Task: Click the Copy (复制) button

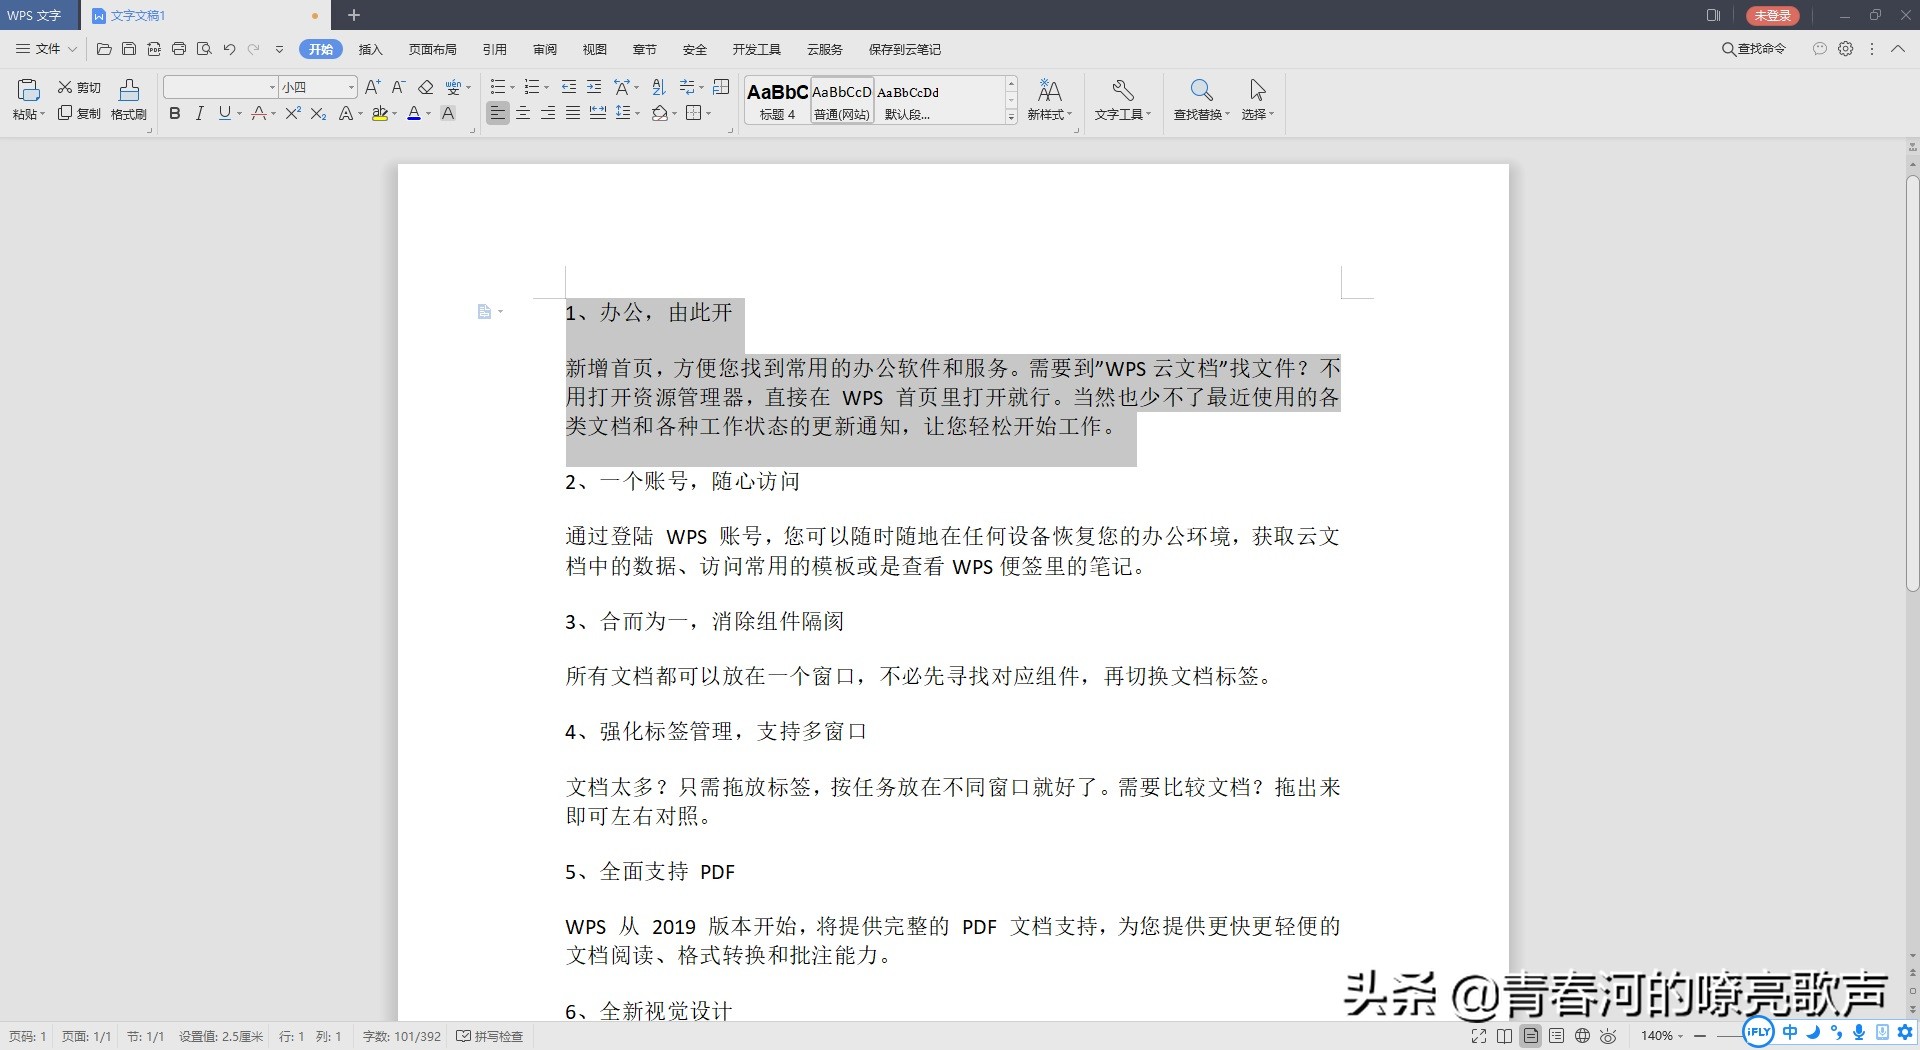Action: pyautogui.click(x=79, y=113)
